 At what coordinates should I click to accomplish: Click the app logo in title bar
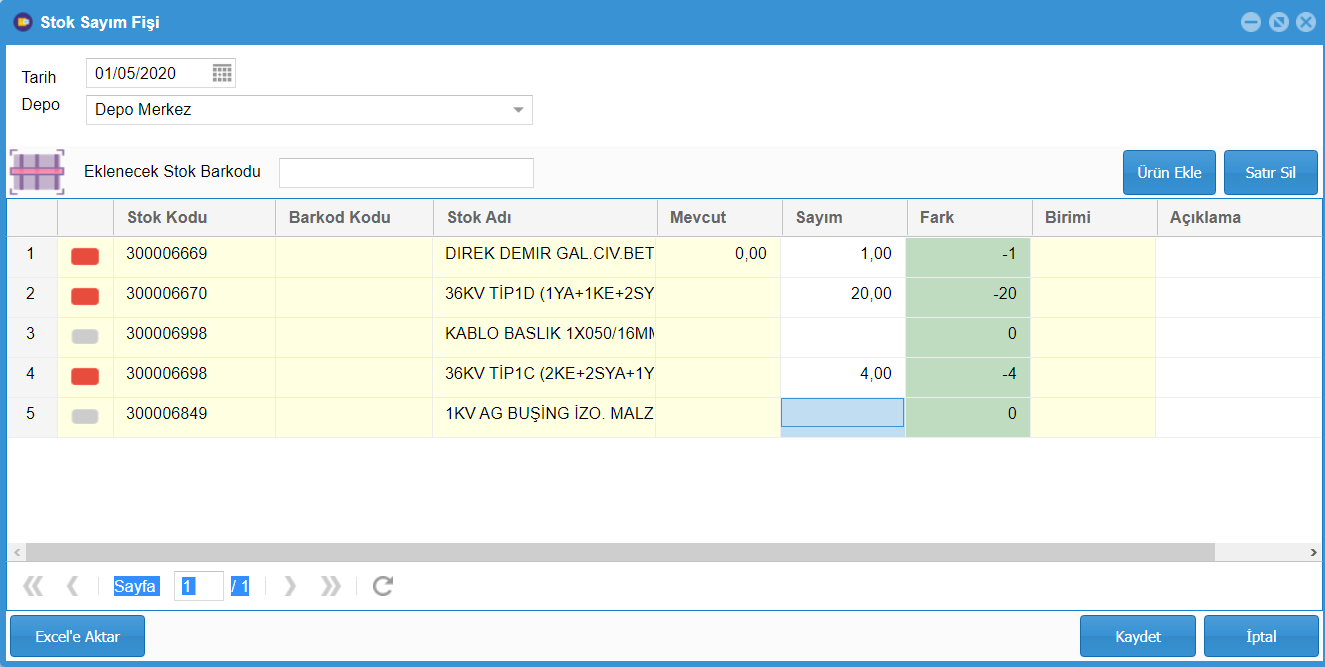(x=22, y=21)
